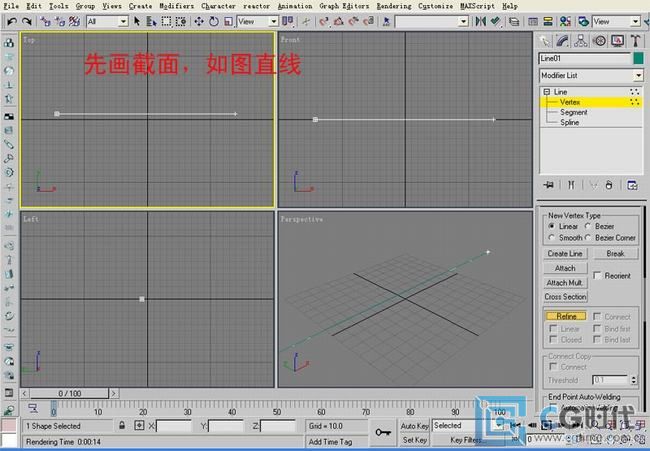Viewport: 650px width, 451px height.
Task: Click the Bind to Space Warp icon
Action: 75,21
